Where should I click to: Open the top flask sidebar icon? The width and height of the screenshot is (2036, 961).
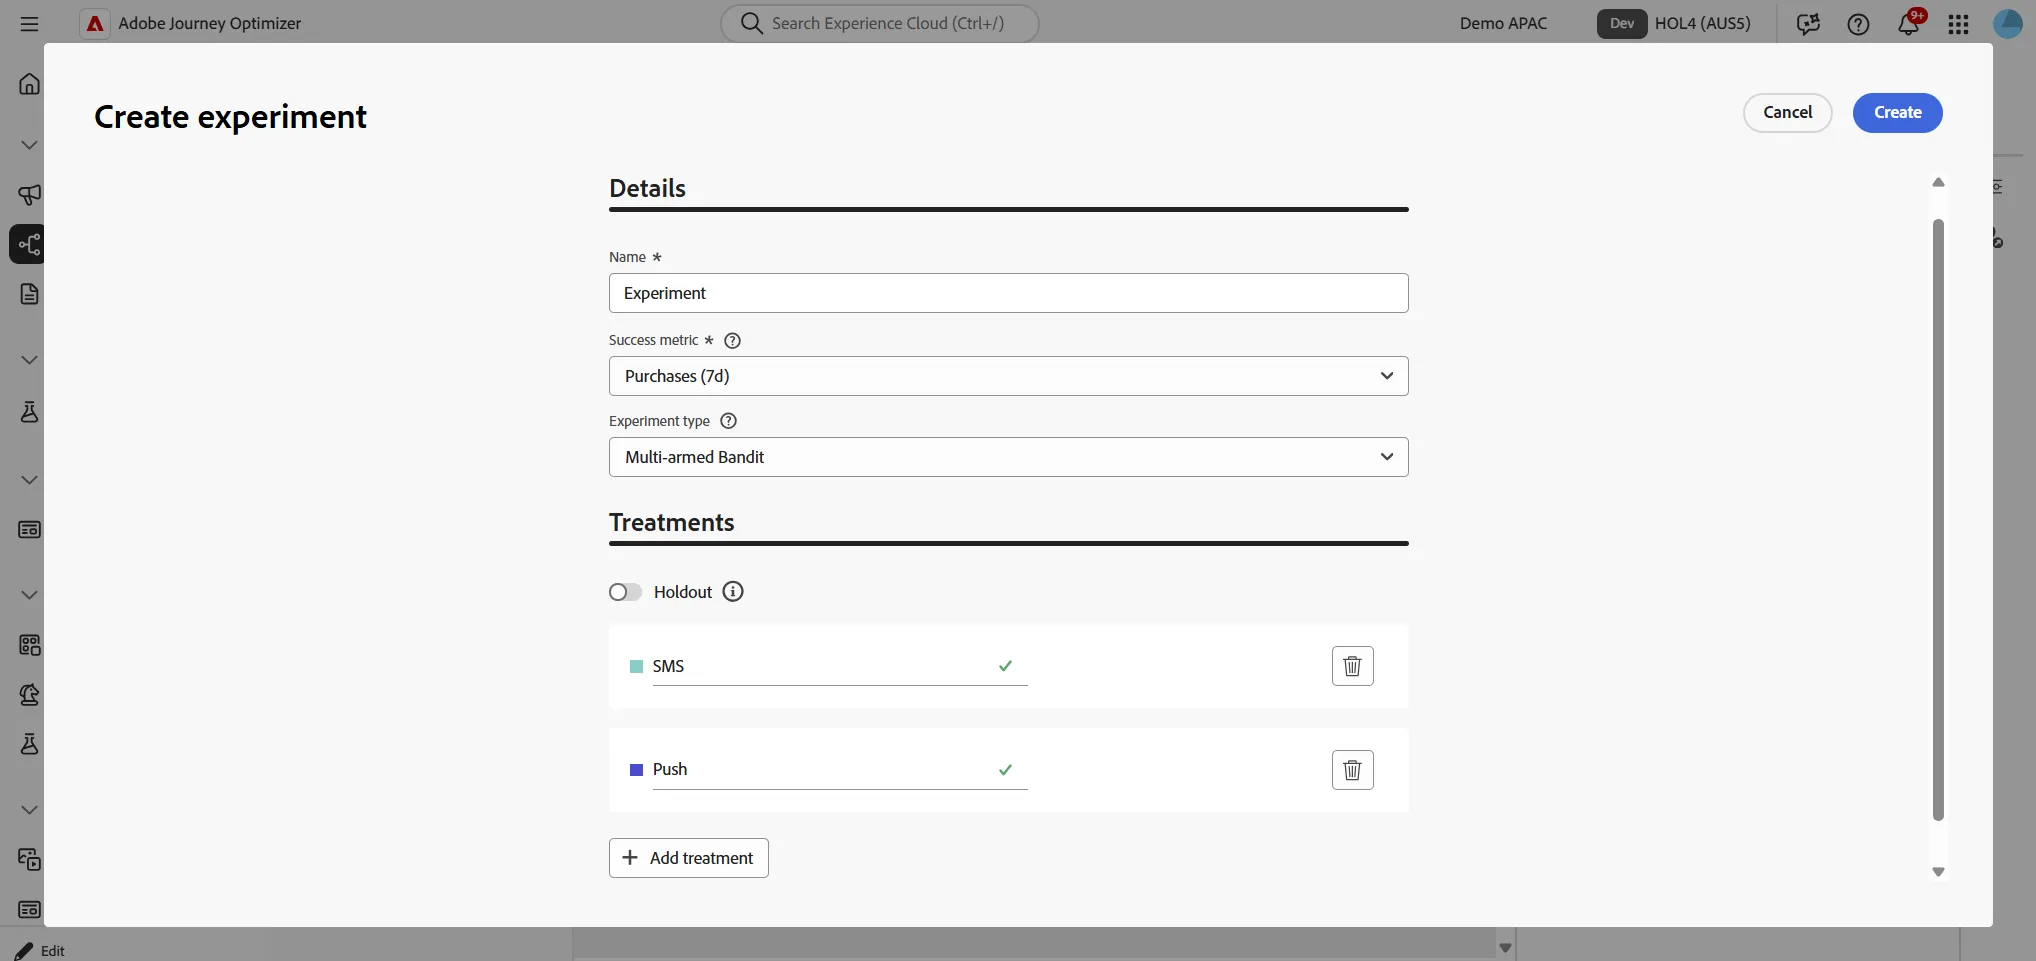29,412
